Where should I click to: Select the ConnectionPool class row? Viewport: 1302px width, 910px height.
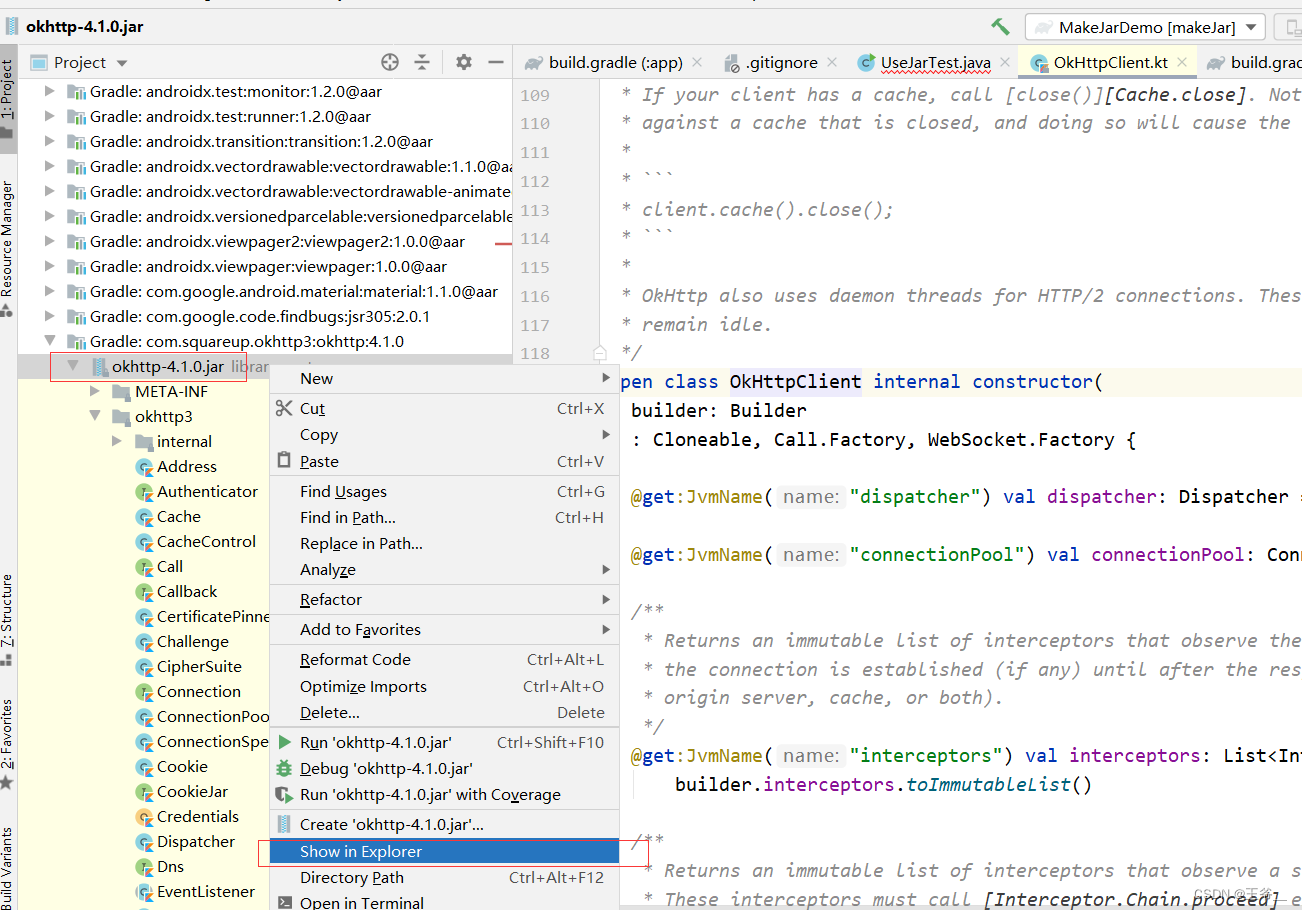[144, 717]
